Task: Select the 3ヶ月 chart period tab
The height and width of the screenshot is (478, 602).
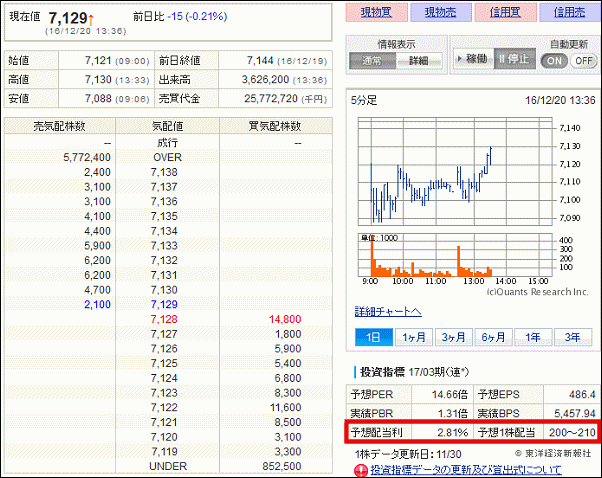Action: click(455, 336)
